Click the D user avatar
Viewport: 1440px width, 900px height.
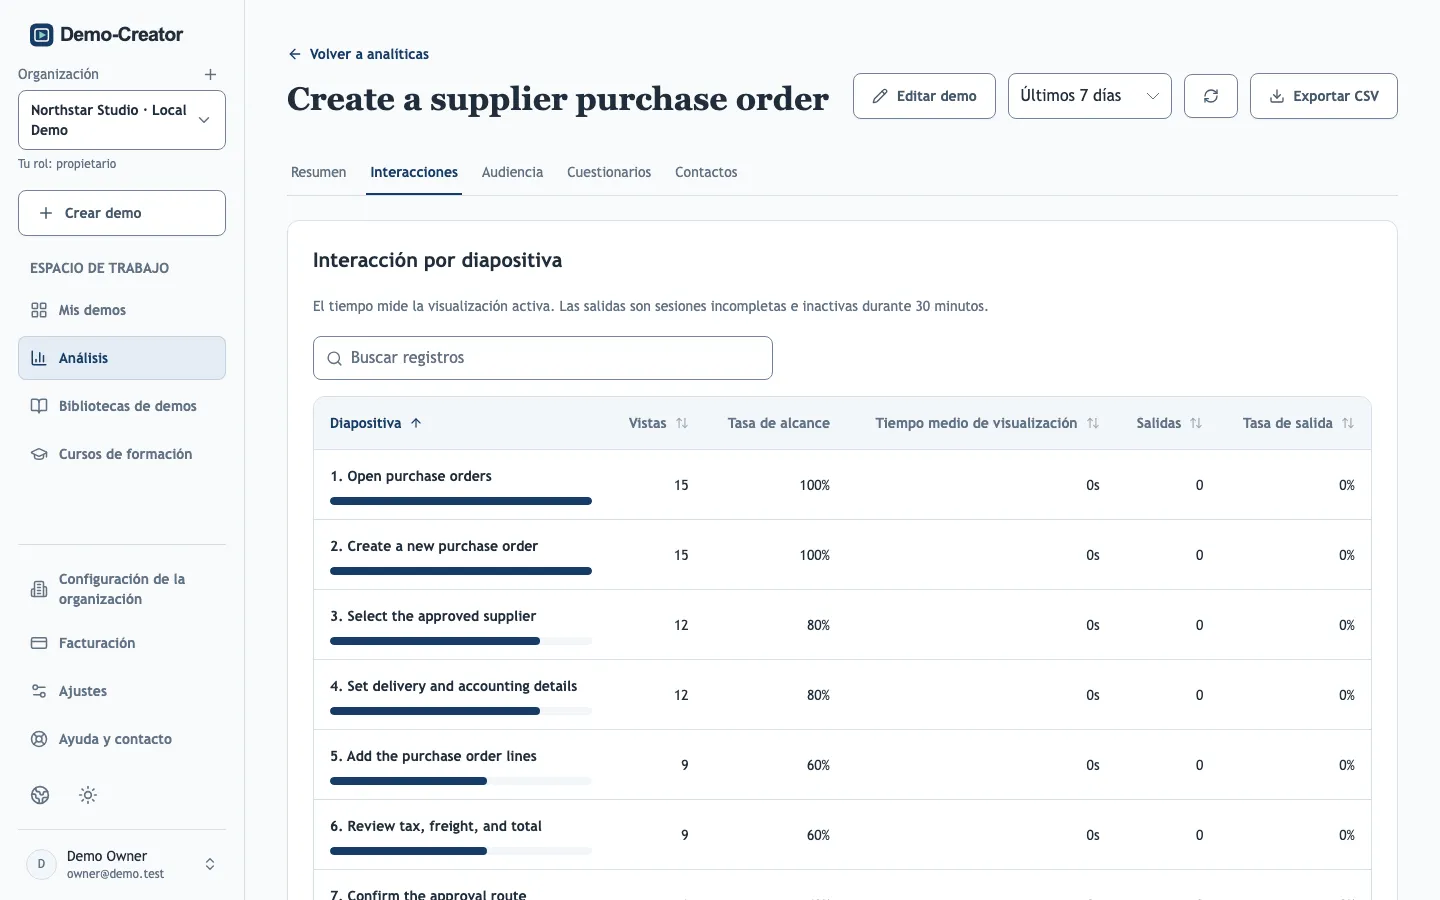click(x=41, y=864)
